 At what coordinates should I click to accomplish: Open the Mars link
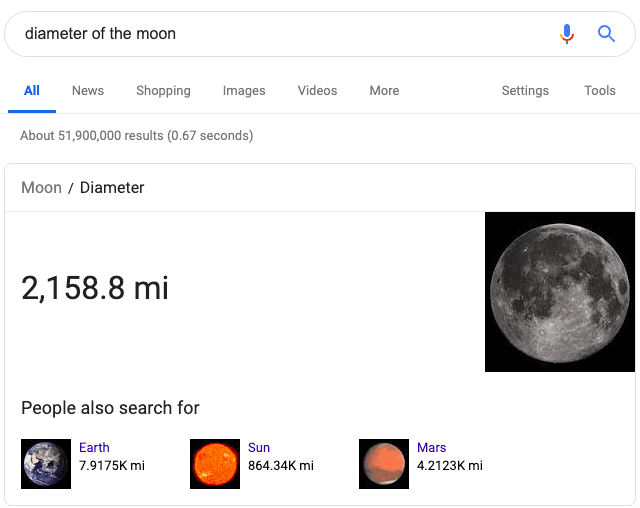tap(432, 448)
